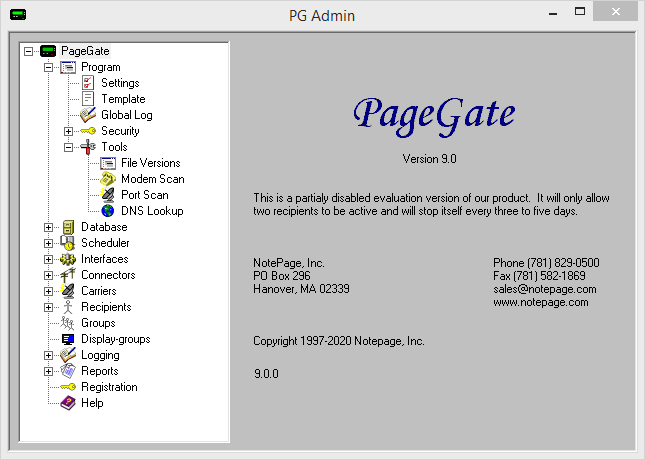645x460 pixels.
Task: Expand the Recipients branch
Action: click(x=49, y=307)
